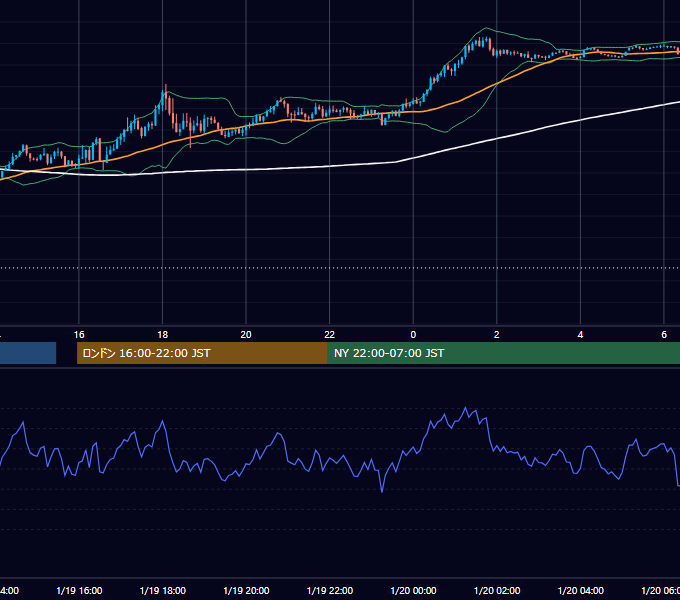Click the "1/20 04:00" label on lower axis
The image size is (680, 600).
pos(581,590)
